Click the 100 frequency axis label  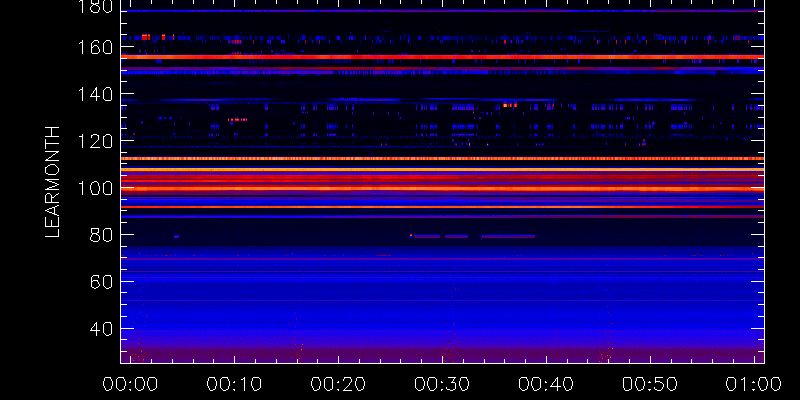[94, 188]
